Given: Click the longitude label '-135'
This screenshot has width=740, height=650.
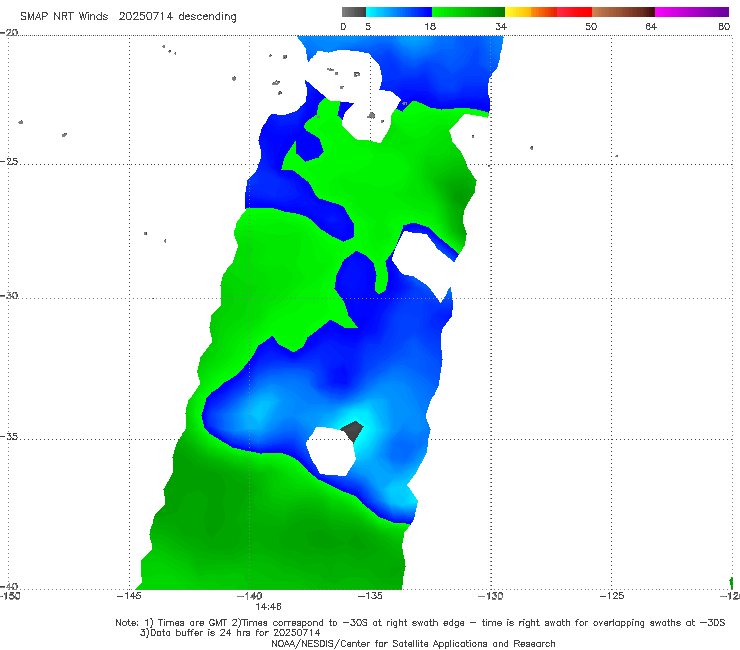Looking at the screenshot, I should coord(370,596).
